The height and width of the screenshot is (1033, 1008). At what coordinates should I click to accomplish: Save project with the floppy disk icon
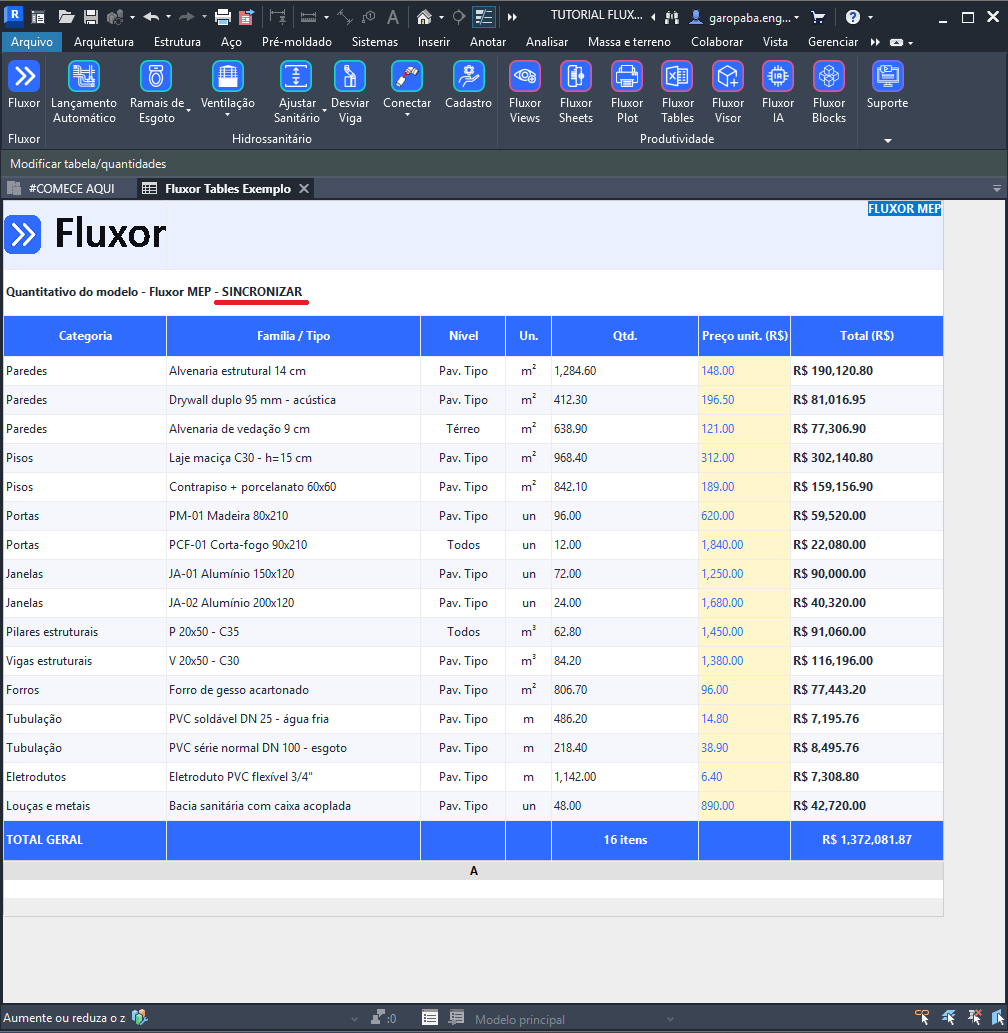point(91,17)
